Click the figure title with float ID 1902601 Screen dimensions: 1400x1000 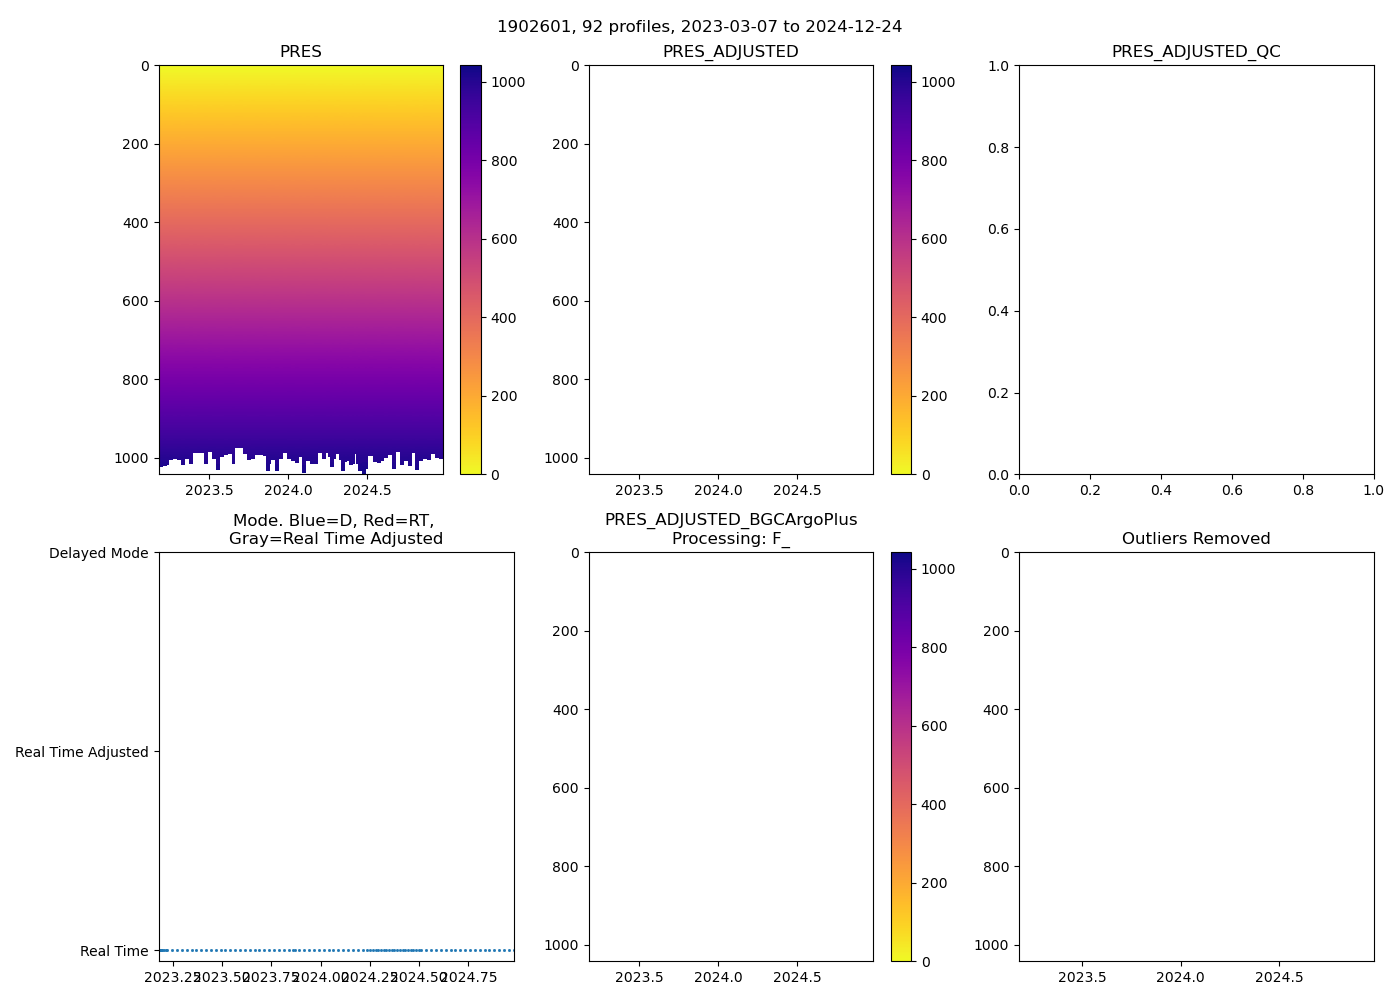coord(699,27)
